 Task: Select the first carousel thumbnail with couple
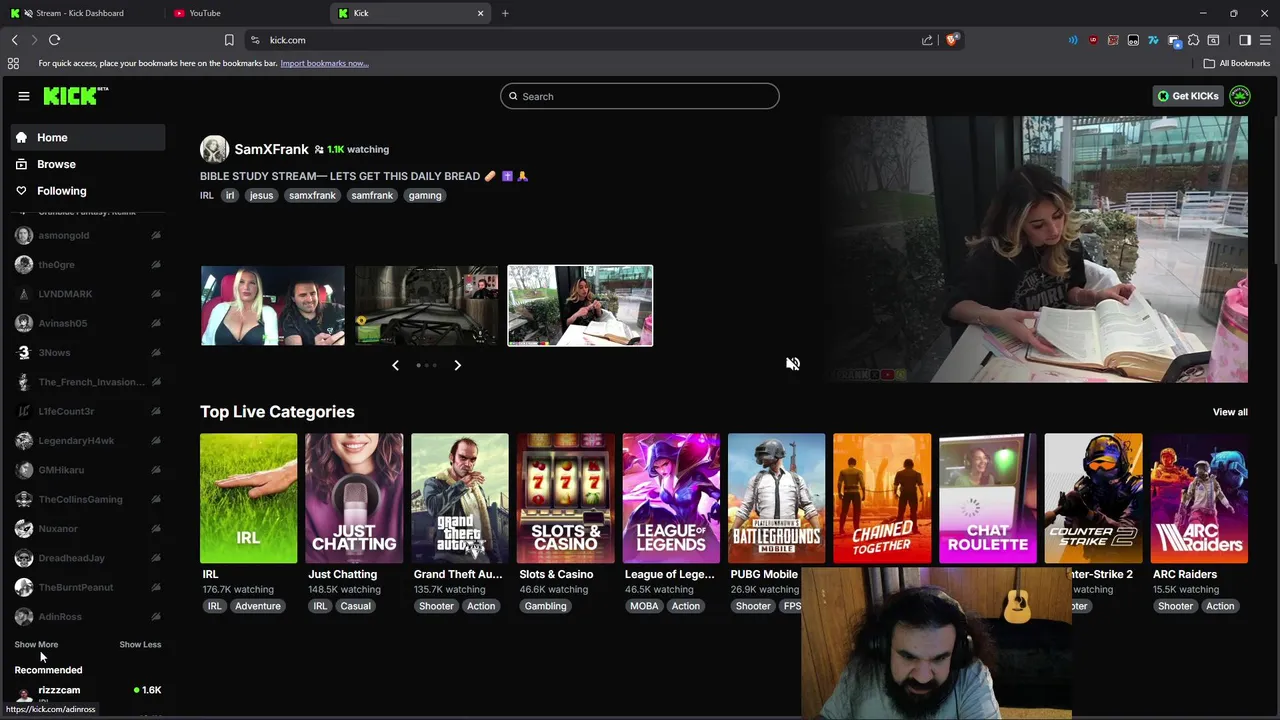click(273, 306)
